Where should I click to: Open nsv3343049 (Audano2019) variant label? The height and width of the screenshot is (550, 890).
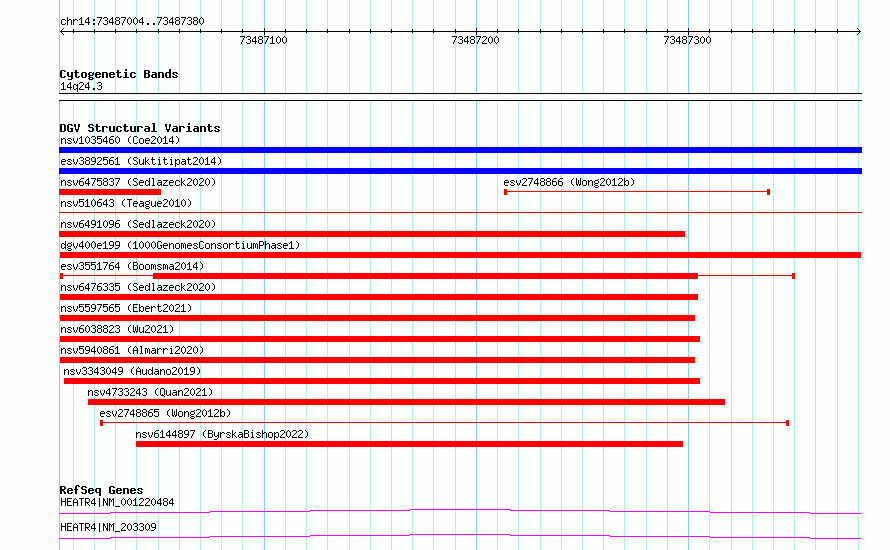pyautogui.click(x=132, y=371)
